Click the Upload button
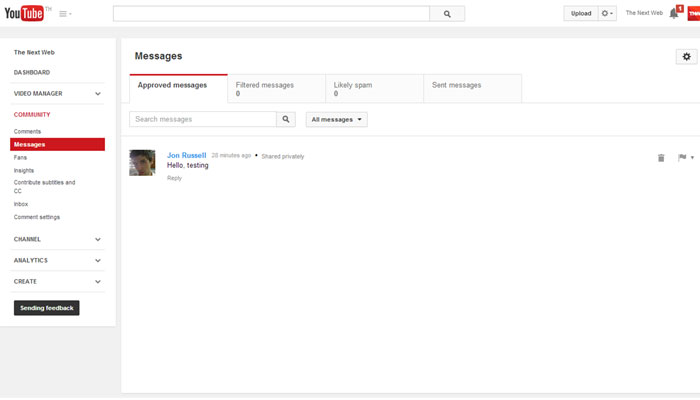 click(581, 13)
